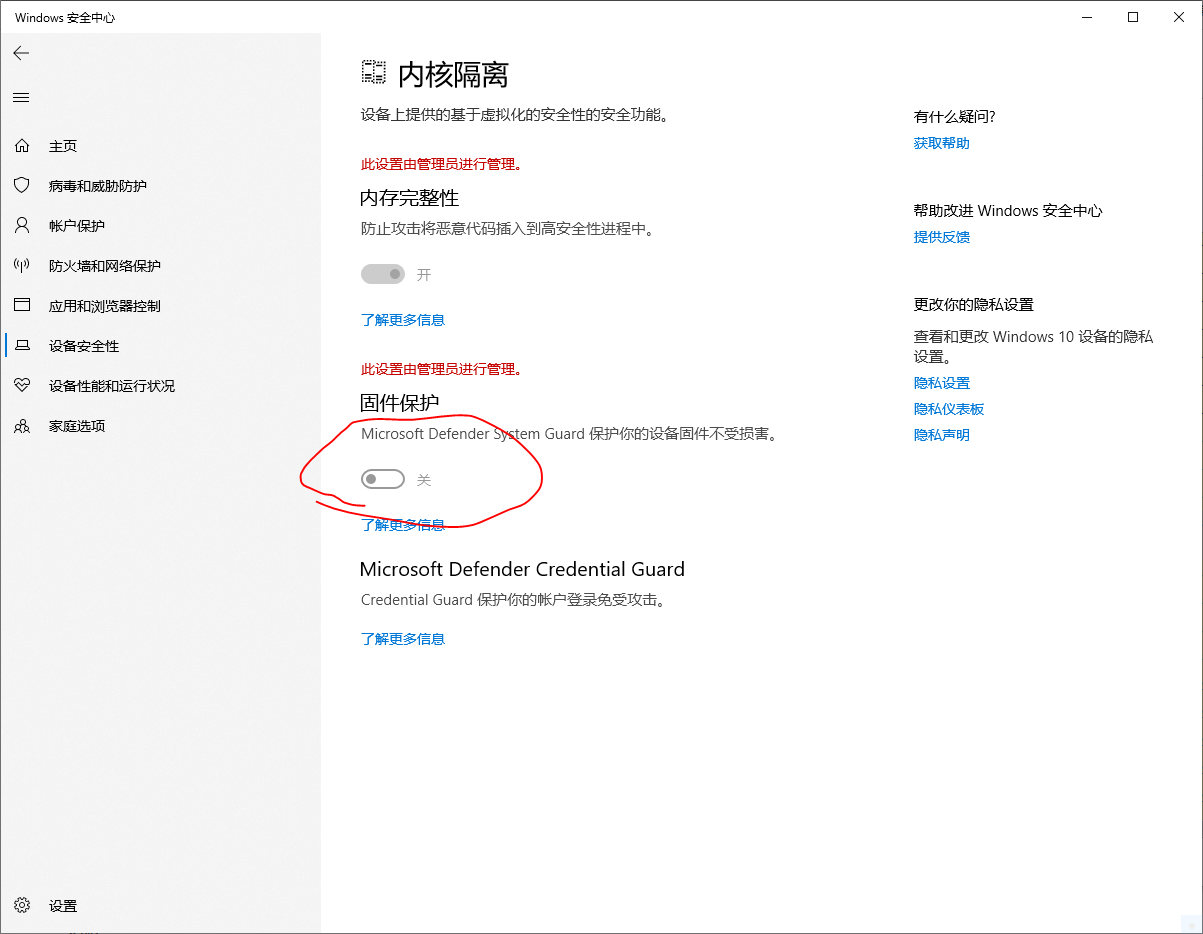Click 了解更多信息 under Credential Guard

coord(403,638)
